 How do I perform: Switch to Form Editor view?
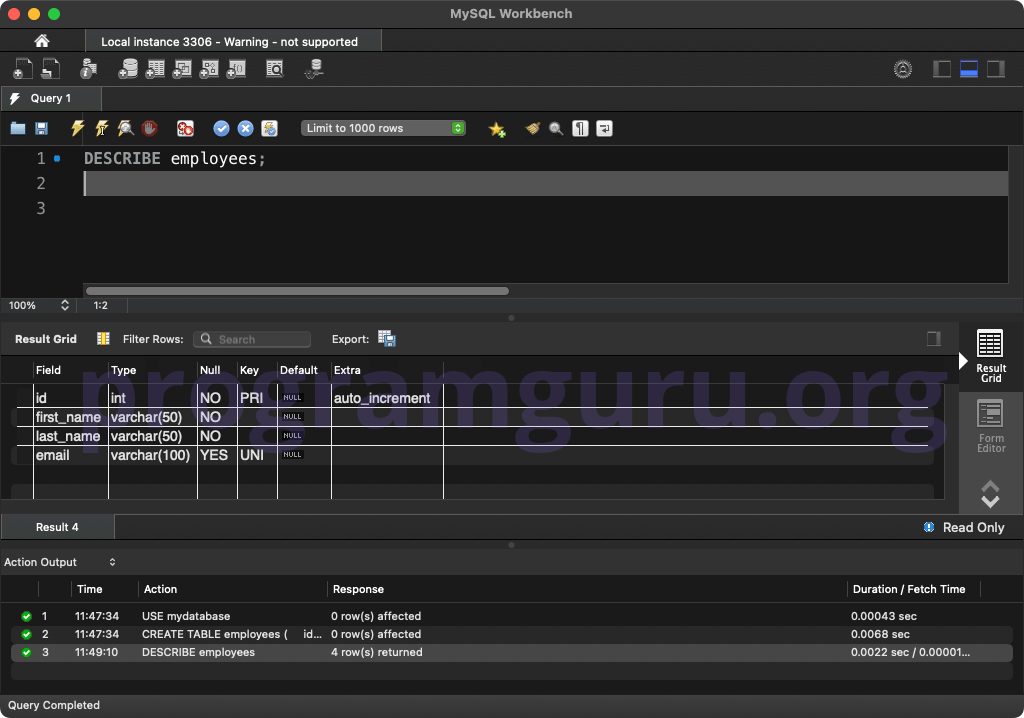click(x=990, y=427)
